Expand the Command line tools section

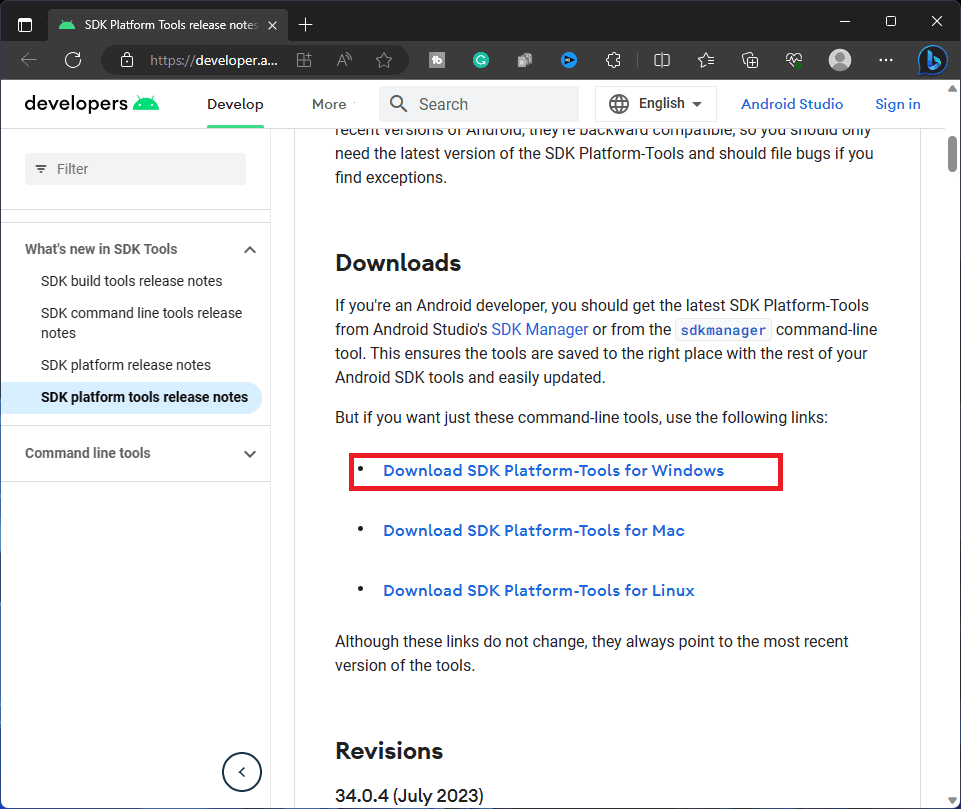[x=250, y=454]
